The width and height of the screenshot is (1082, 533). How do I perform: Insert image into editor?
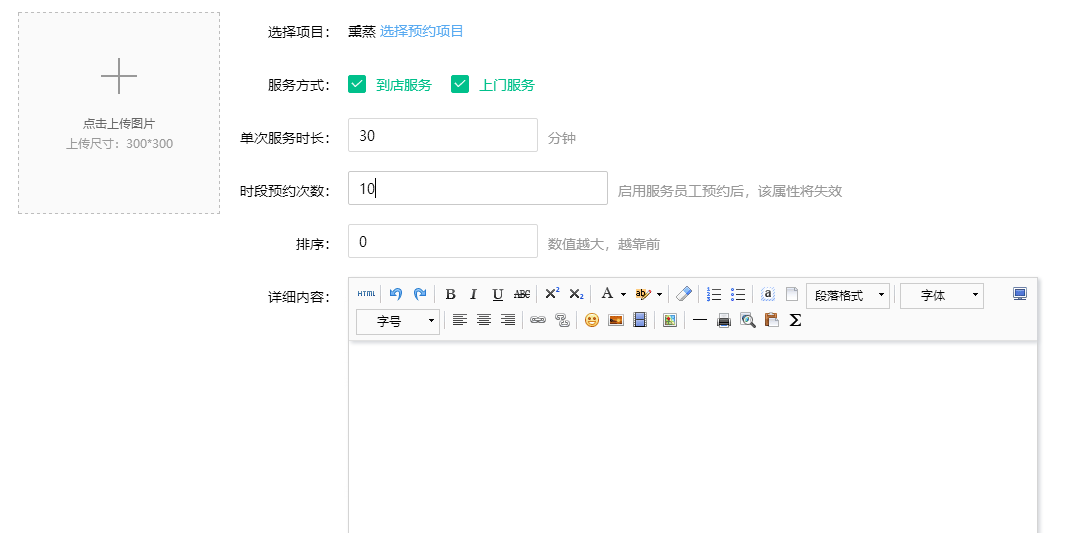(x=616, y=320)
